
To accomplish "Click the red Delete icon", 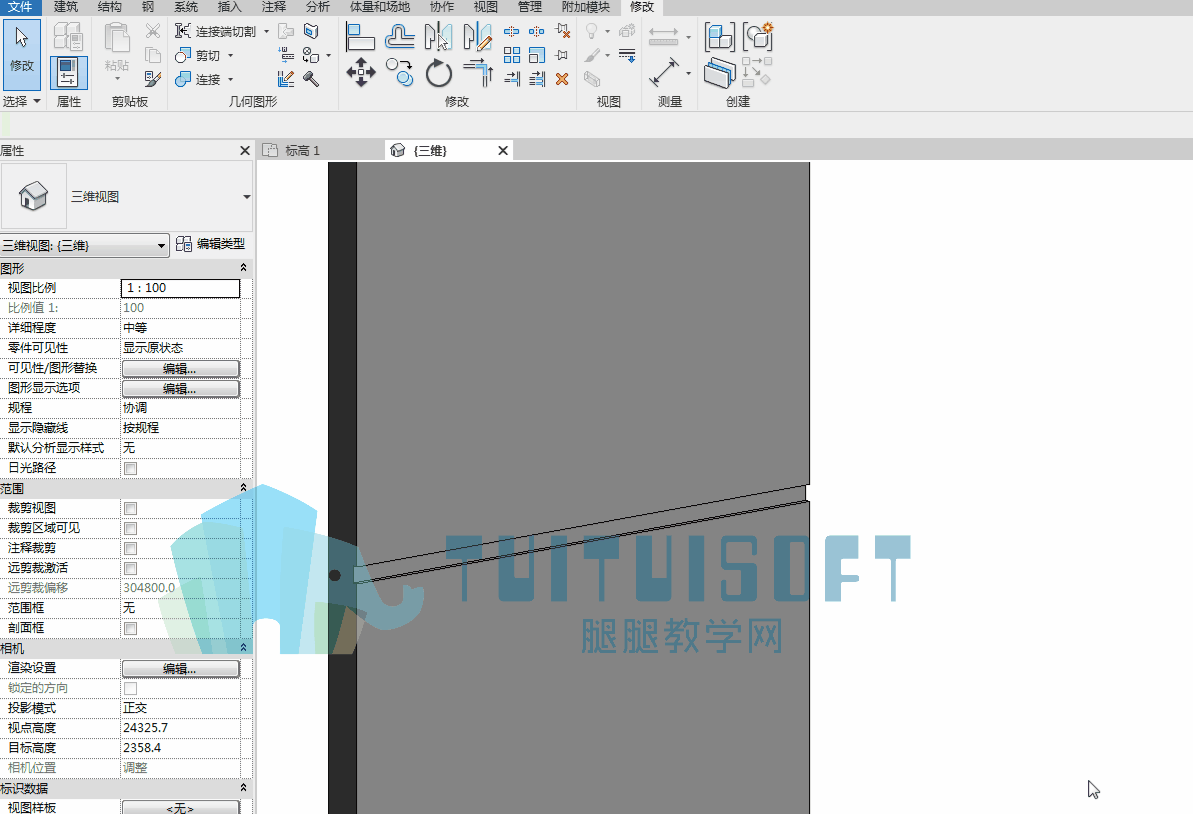I will [x=562, y=78].
